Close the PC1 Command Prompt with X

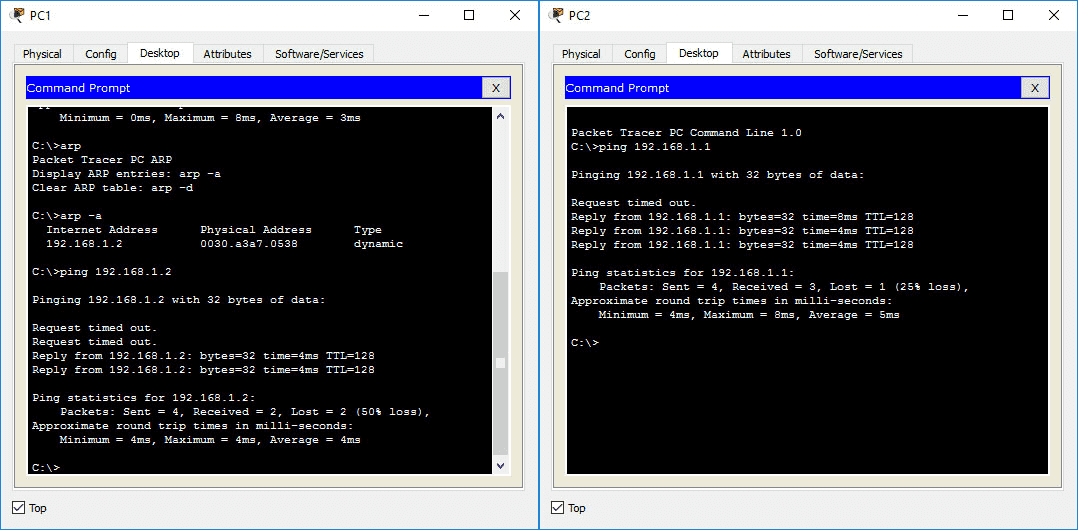495,88
